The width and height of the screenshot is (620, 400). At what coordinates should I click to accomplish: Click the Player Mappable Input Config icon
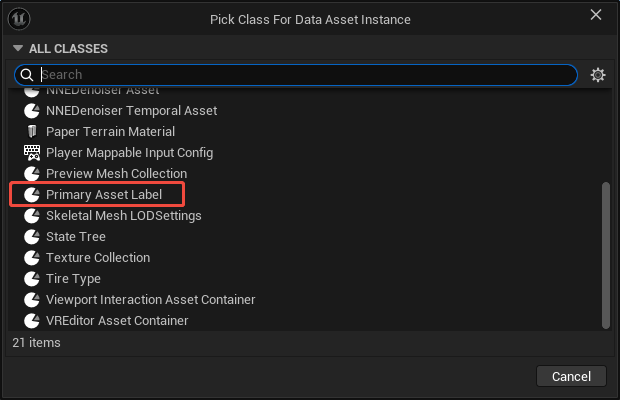(31, 153)
